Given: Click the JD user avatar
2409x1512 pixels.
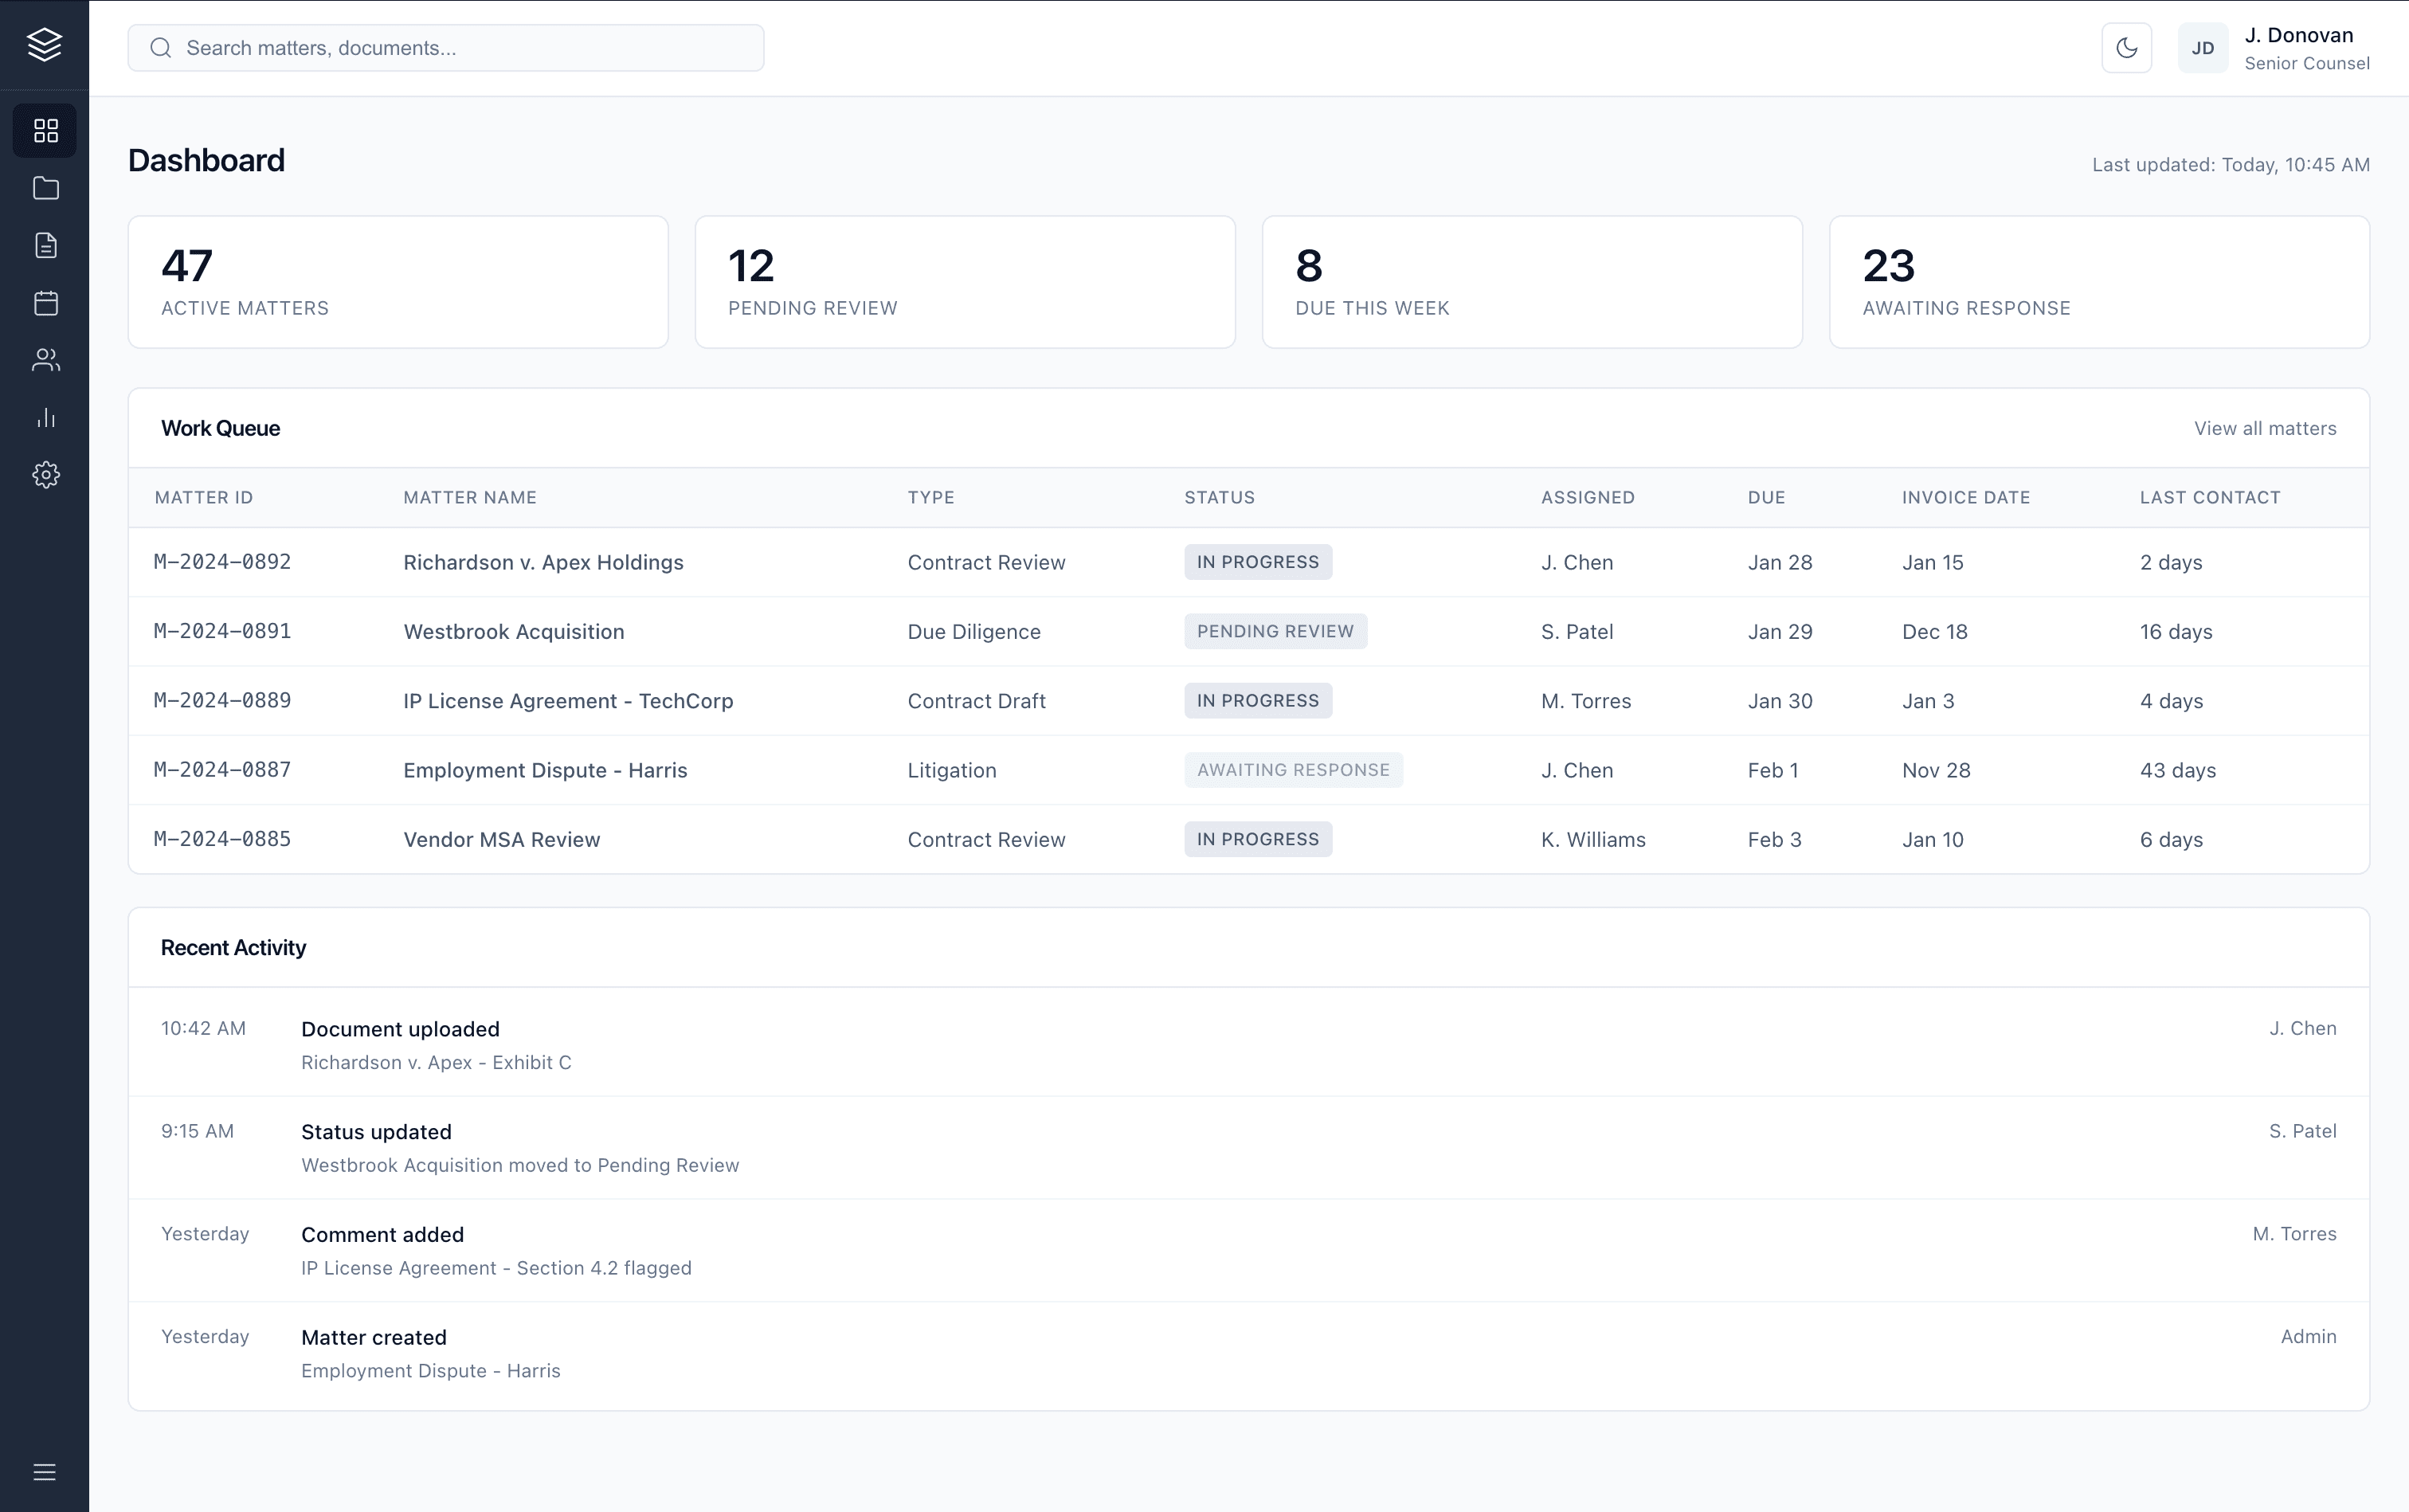Looking at the screenshot, I should 2202,48.
